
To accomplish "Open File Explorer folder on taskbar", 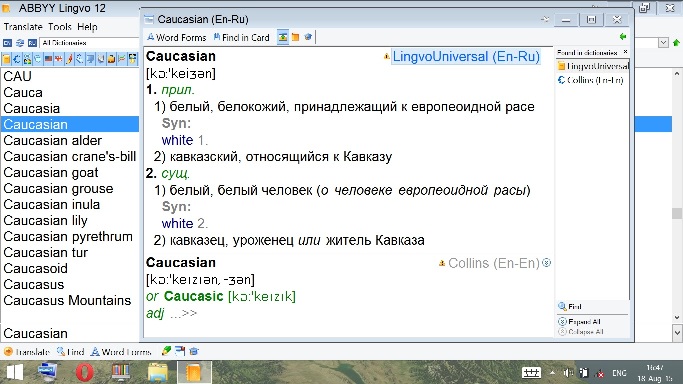I will [157, 372].
